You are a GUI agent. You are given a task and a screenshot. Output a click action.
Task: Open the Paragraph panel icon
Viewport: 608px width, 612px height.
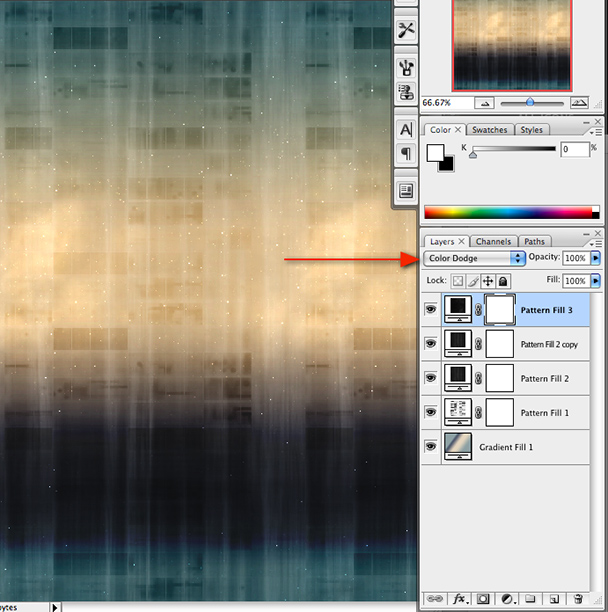[x=406, y=153]
